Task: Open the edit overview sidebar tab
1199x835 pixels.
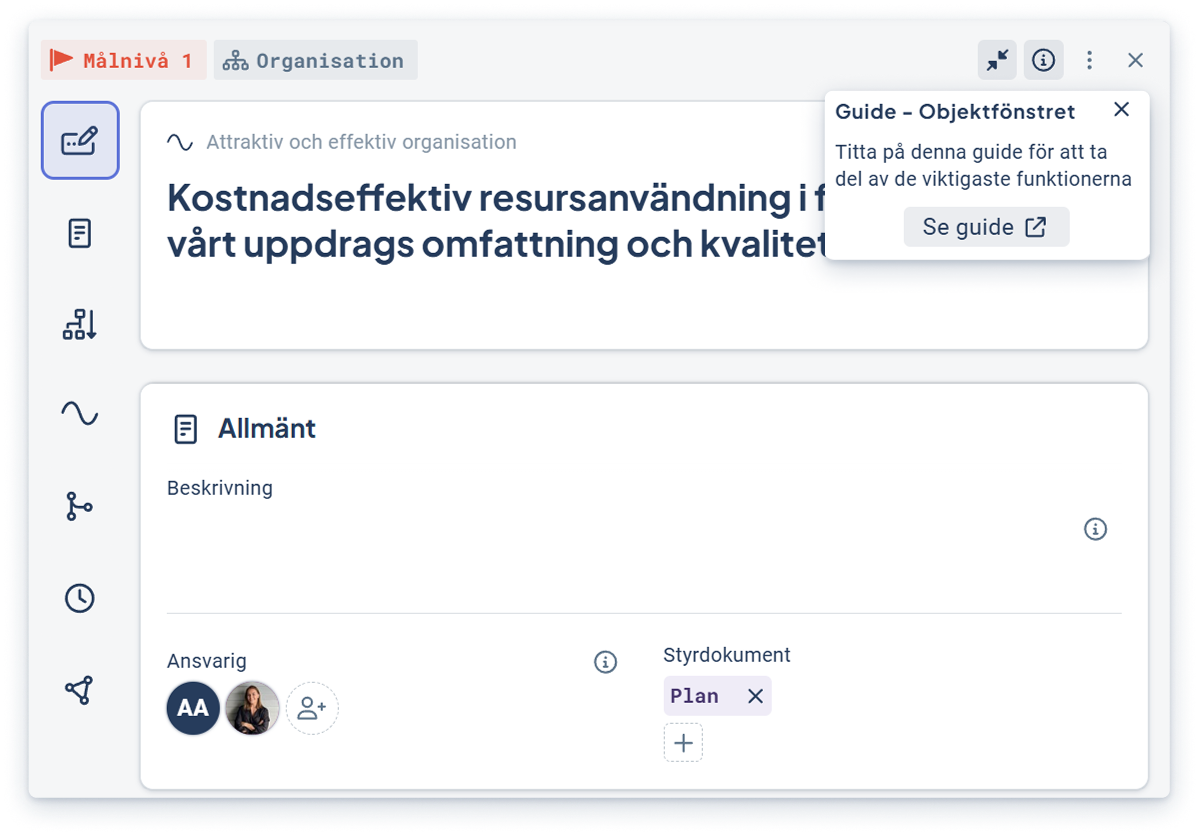Action: (80, 141)
